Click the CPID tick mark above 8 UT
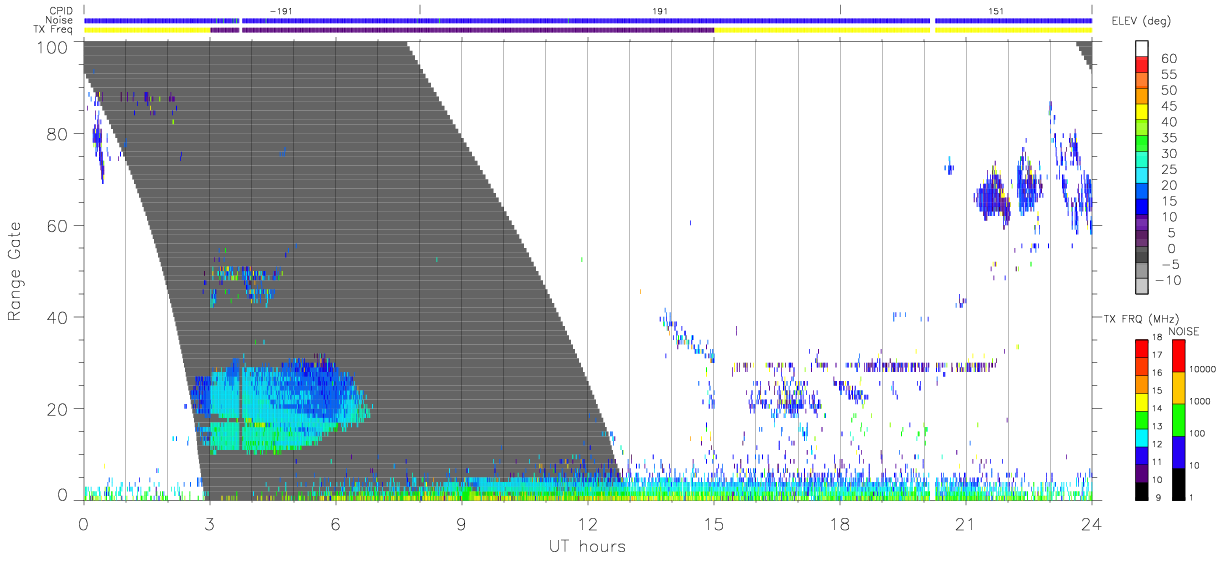This screenshot has height=567, width=1228. tap(420, 10)
